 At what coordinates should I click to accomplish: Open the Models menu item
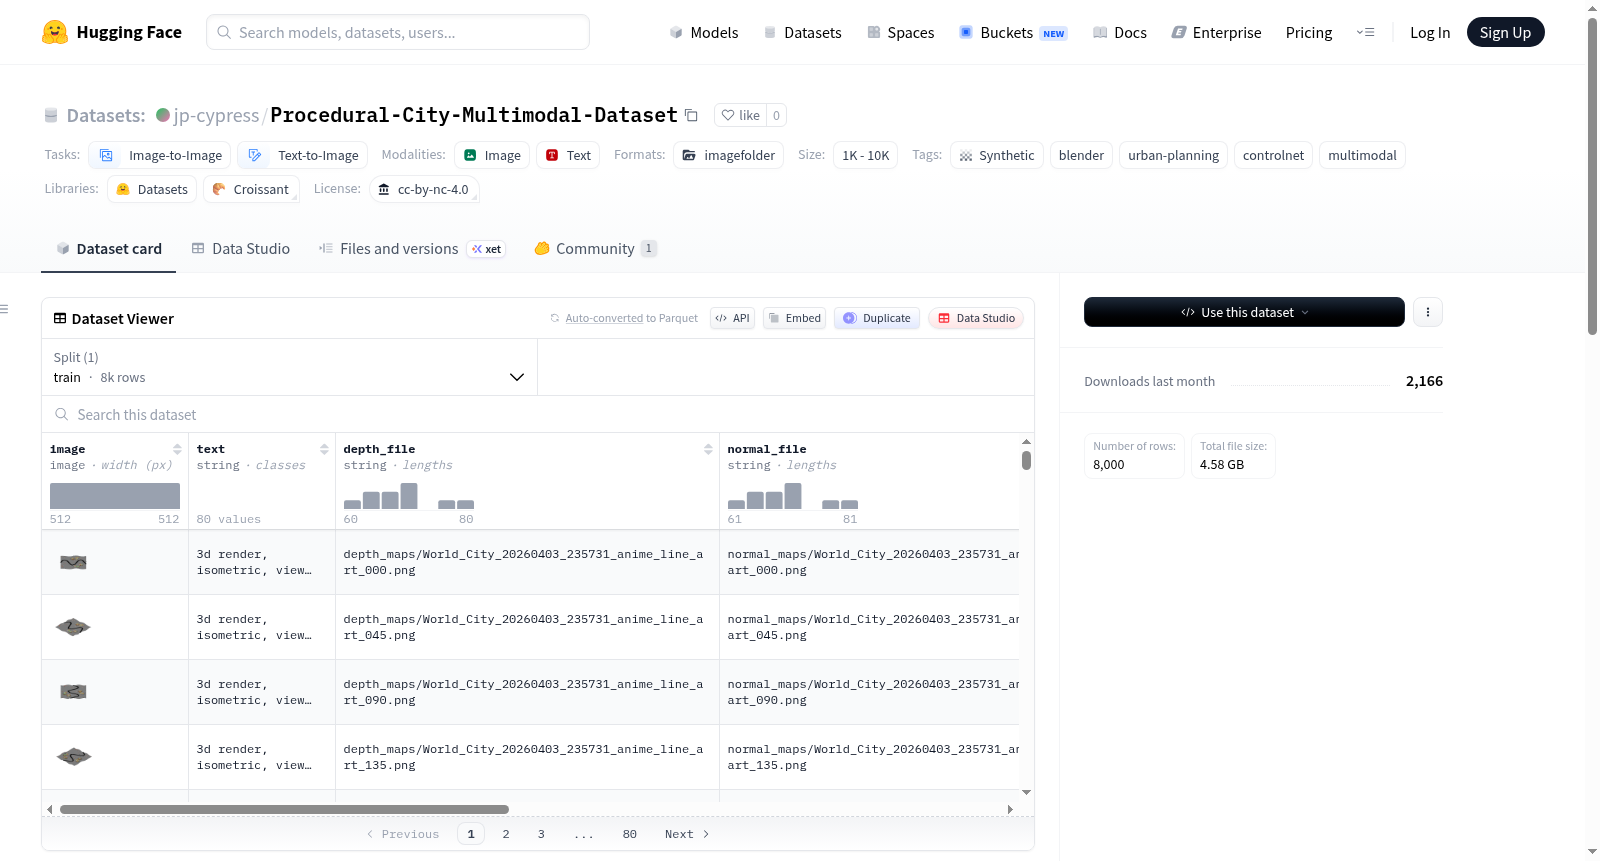pyautogui.click(x=704, y=32)
